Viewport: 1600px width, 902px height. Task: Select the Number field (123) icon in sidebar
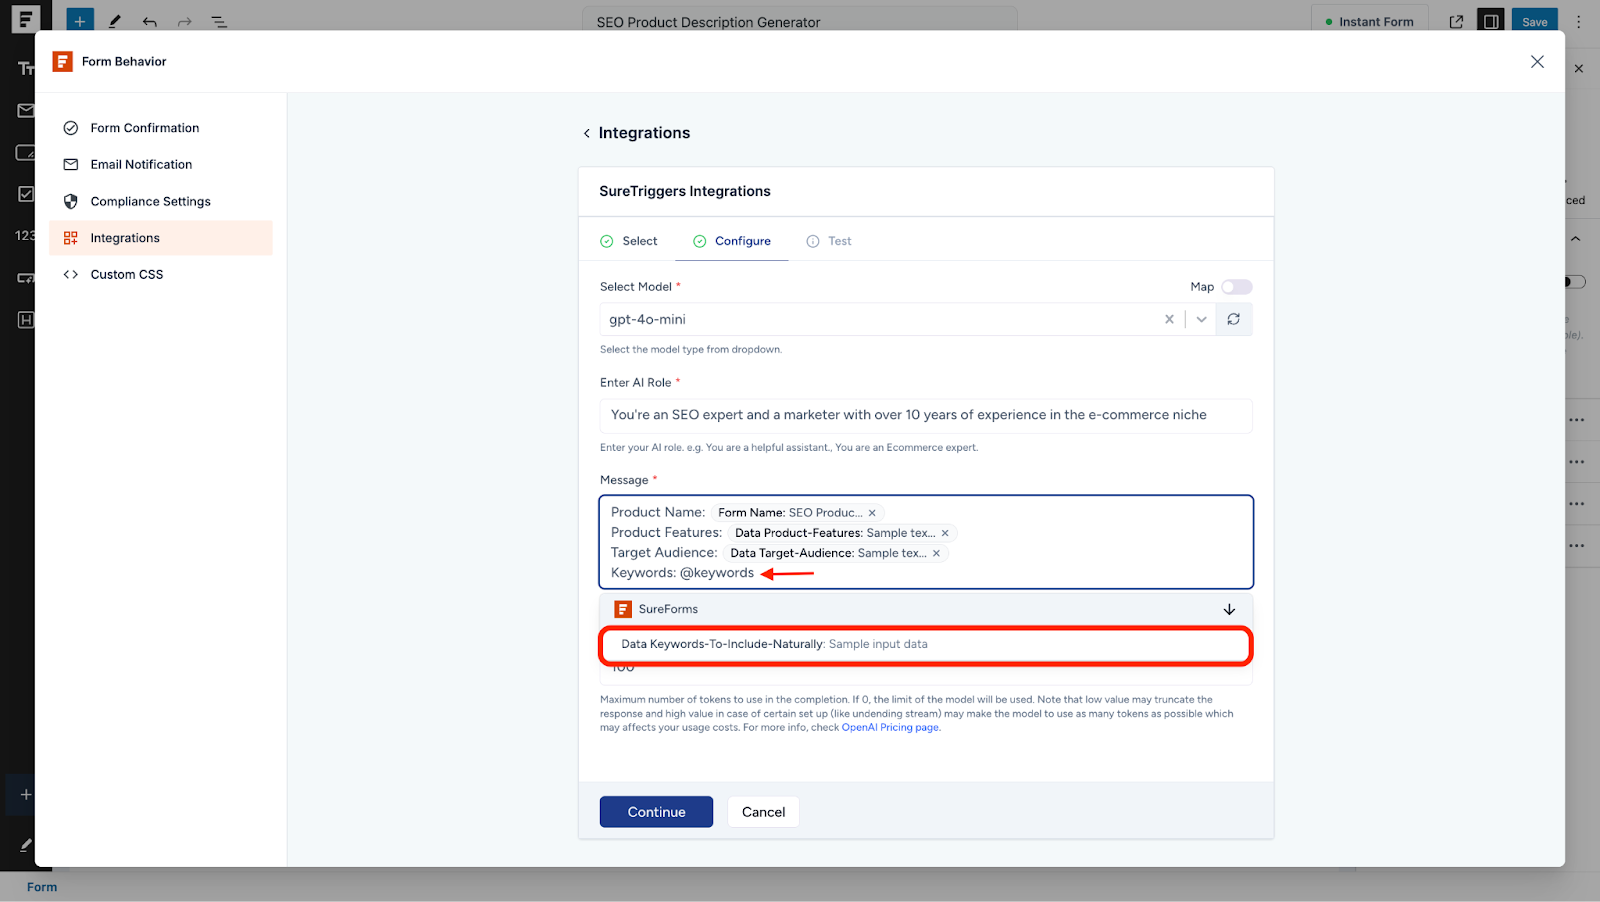(25, 235)
